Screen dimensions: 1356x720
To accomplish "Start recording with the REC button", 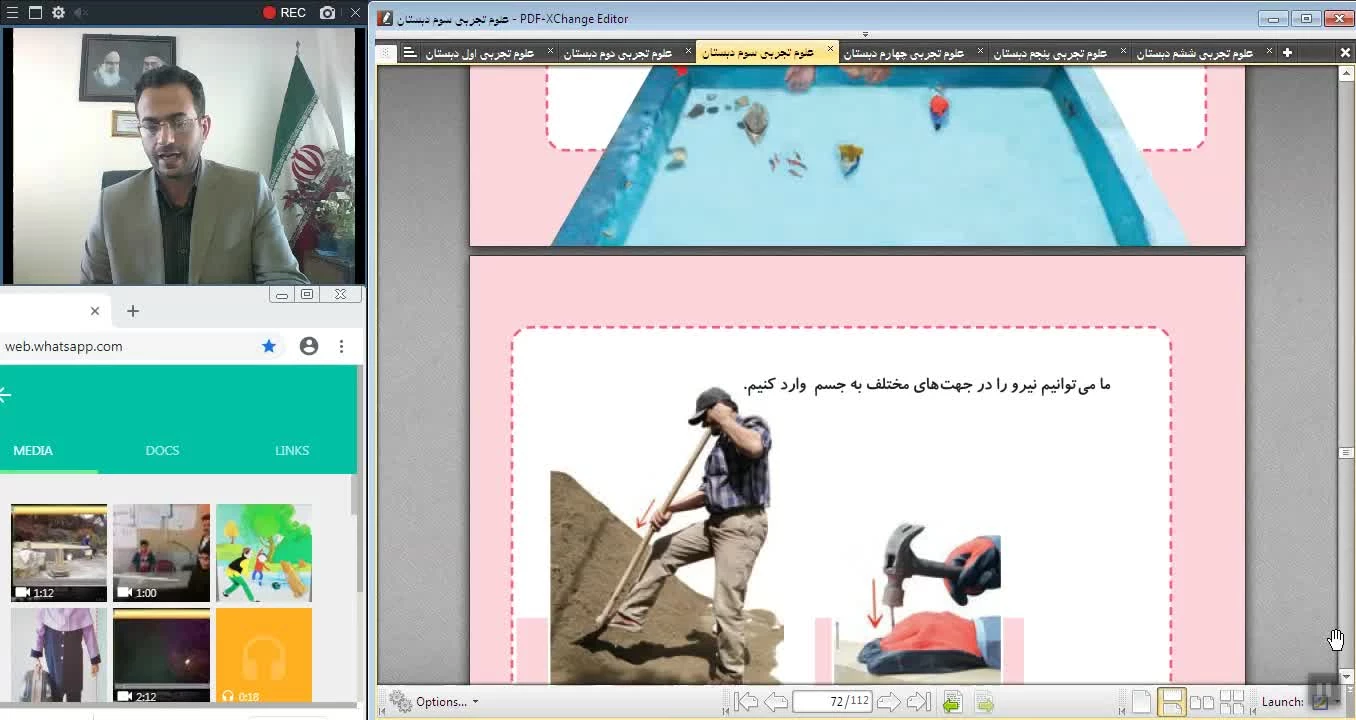I will 284,13.
